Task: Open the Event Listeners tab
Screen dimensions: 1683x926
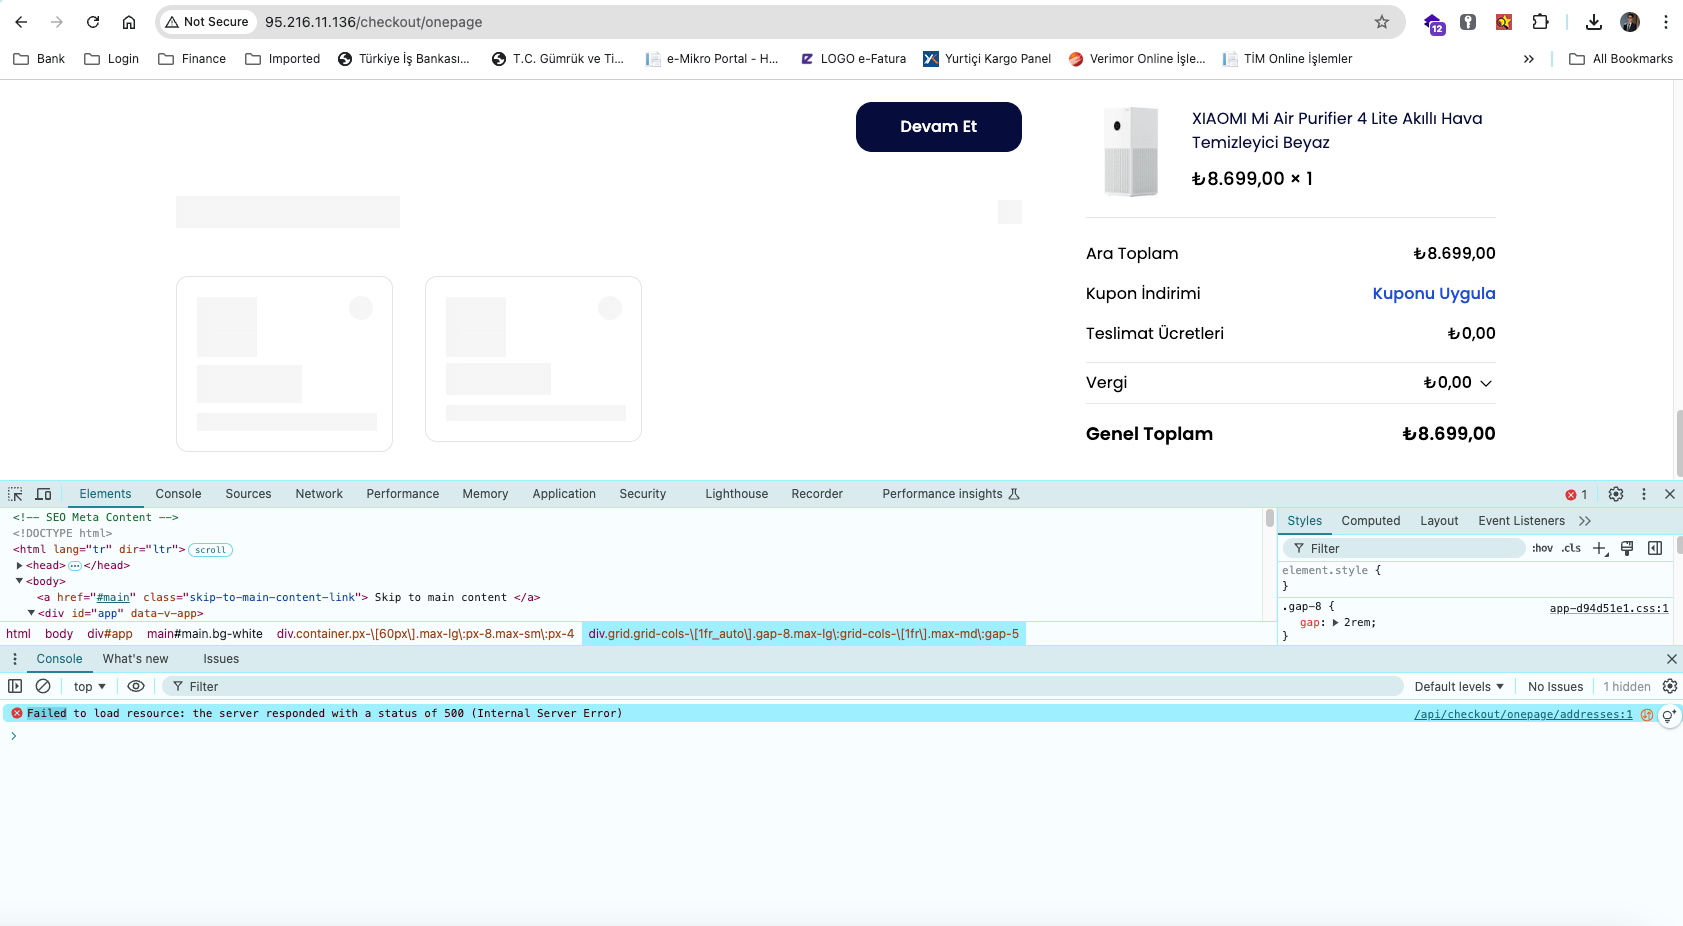Action: click(x=1521, y=521)
